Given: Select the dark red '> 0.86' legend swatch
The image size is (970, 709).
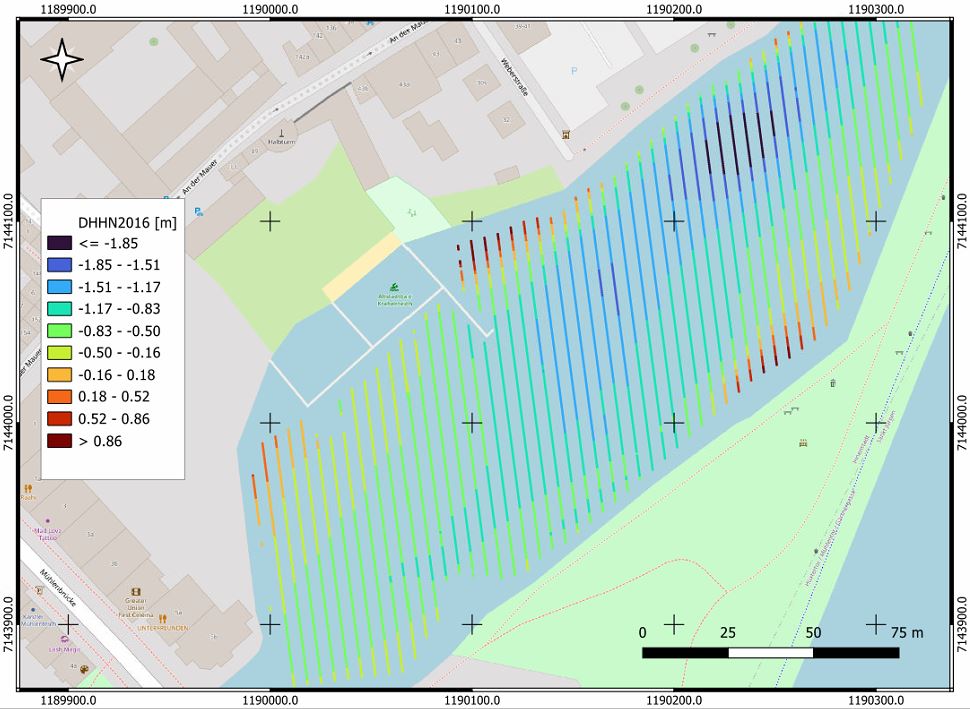Looking at the screenshot, I should click(59, 441).
